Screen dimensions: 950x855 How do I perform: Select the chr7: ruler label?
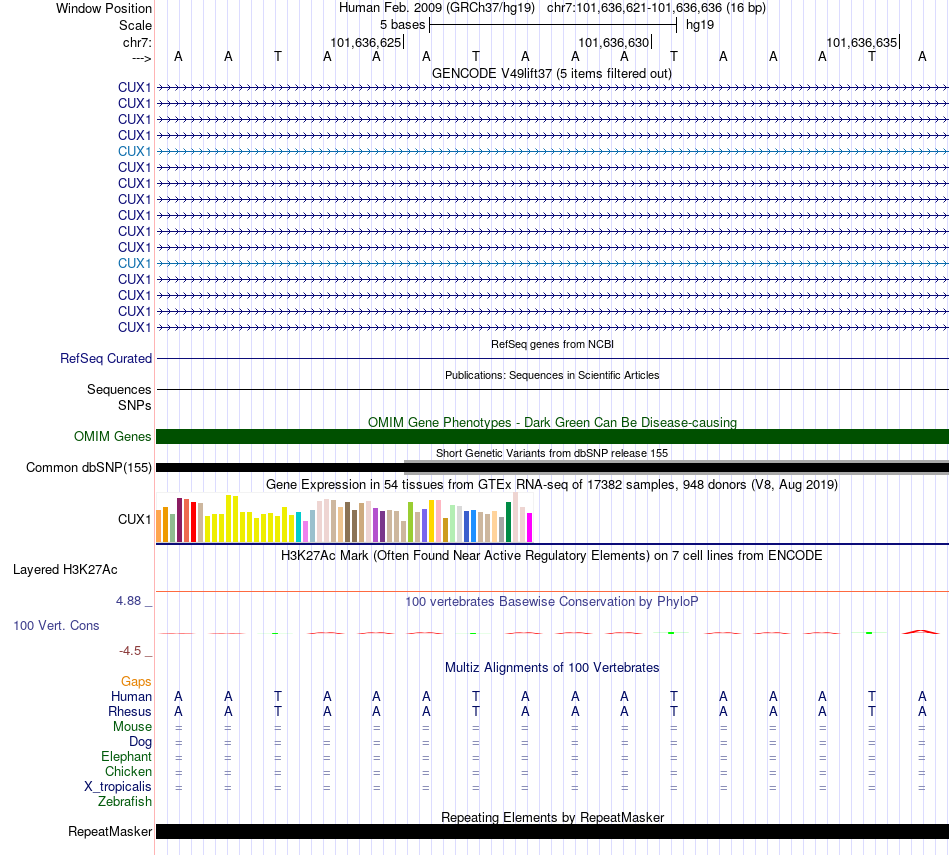click(x=137, y=42)
